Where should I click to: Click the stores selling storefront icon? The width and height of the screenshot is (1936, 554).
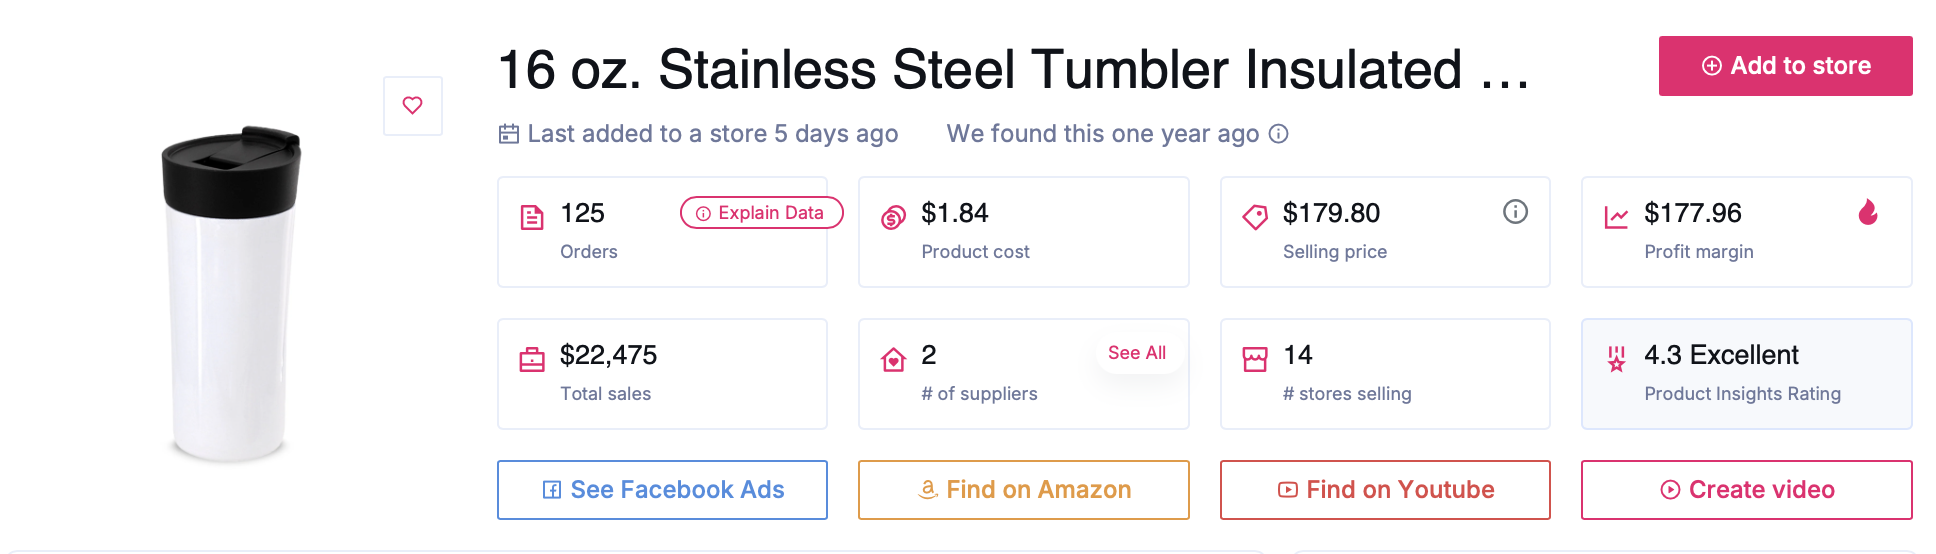tap(1254, 359)
